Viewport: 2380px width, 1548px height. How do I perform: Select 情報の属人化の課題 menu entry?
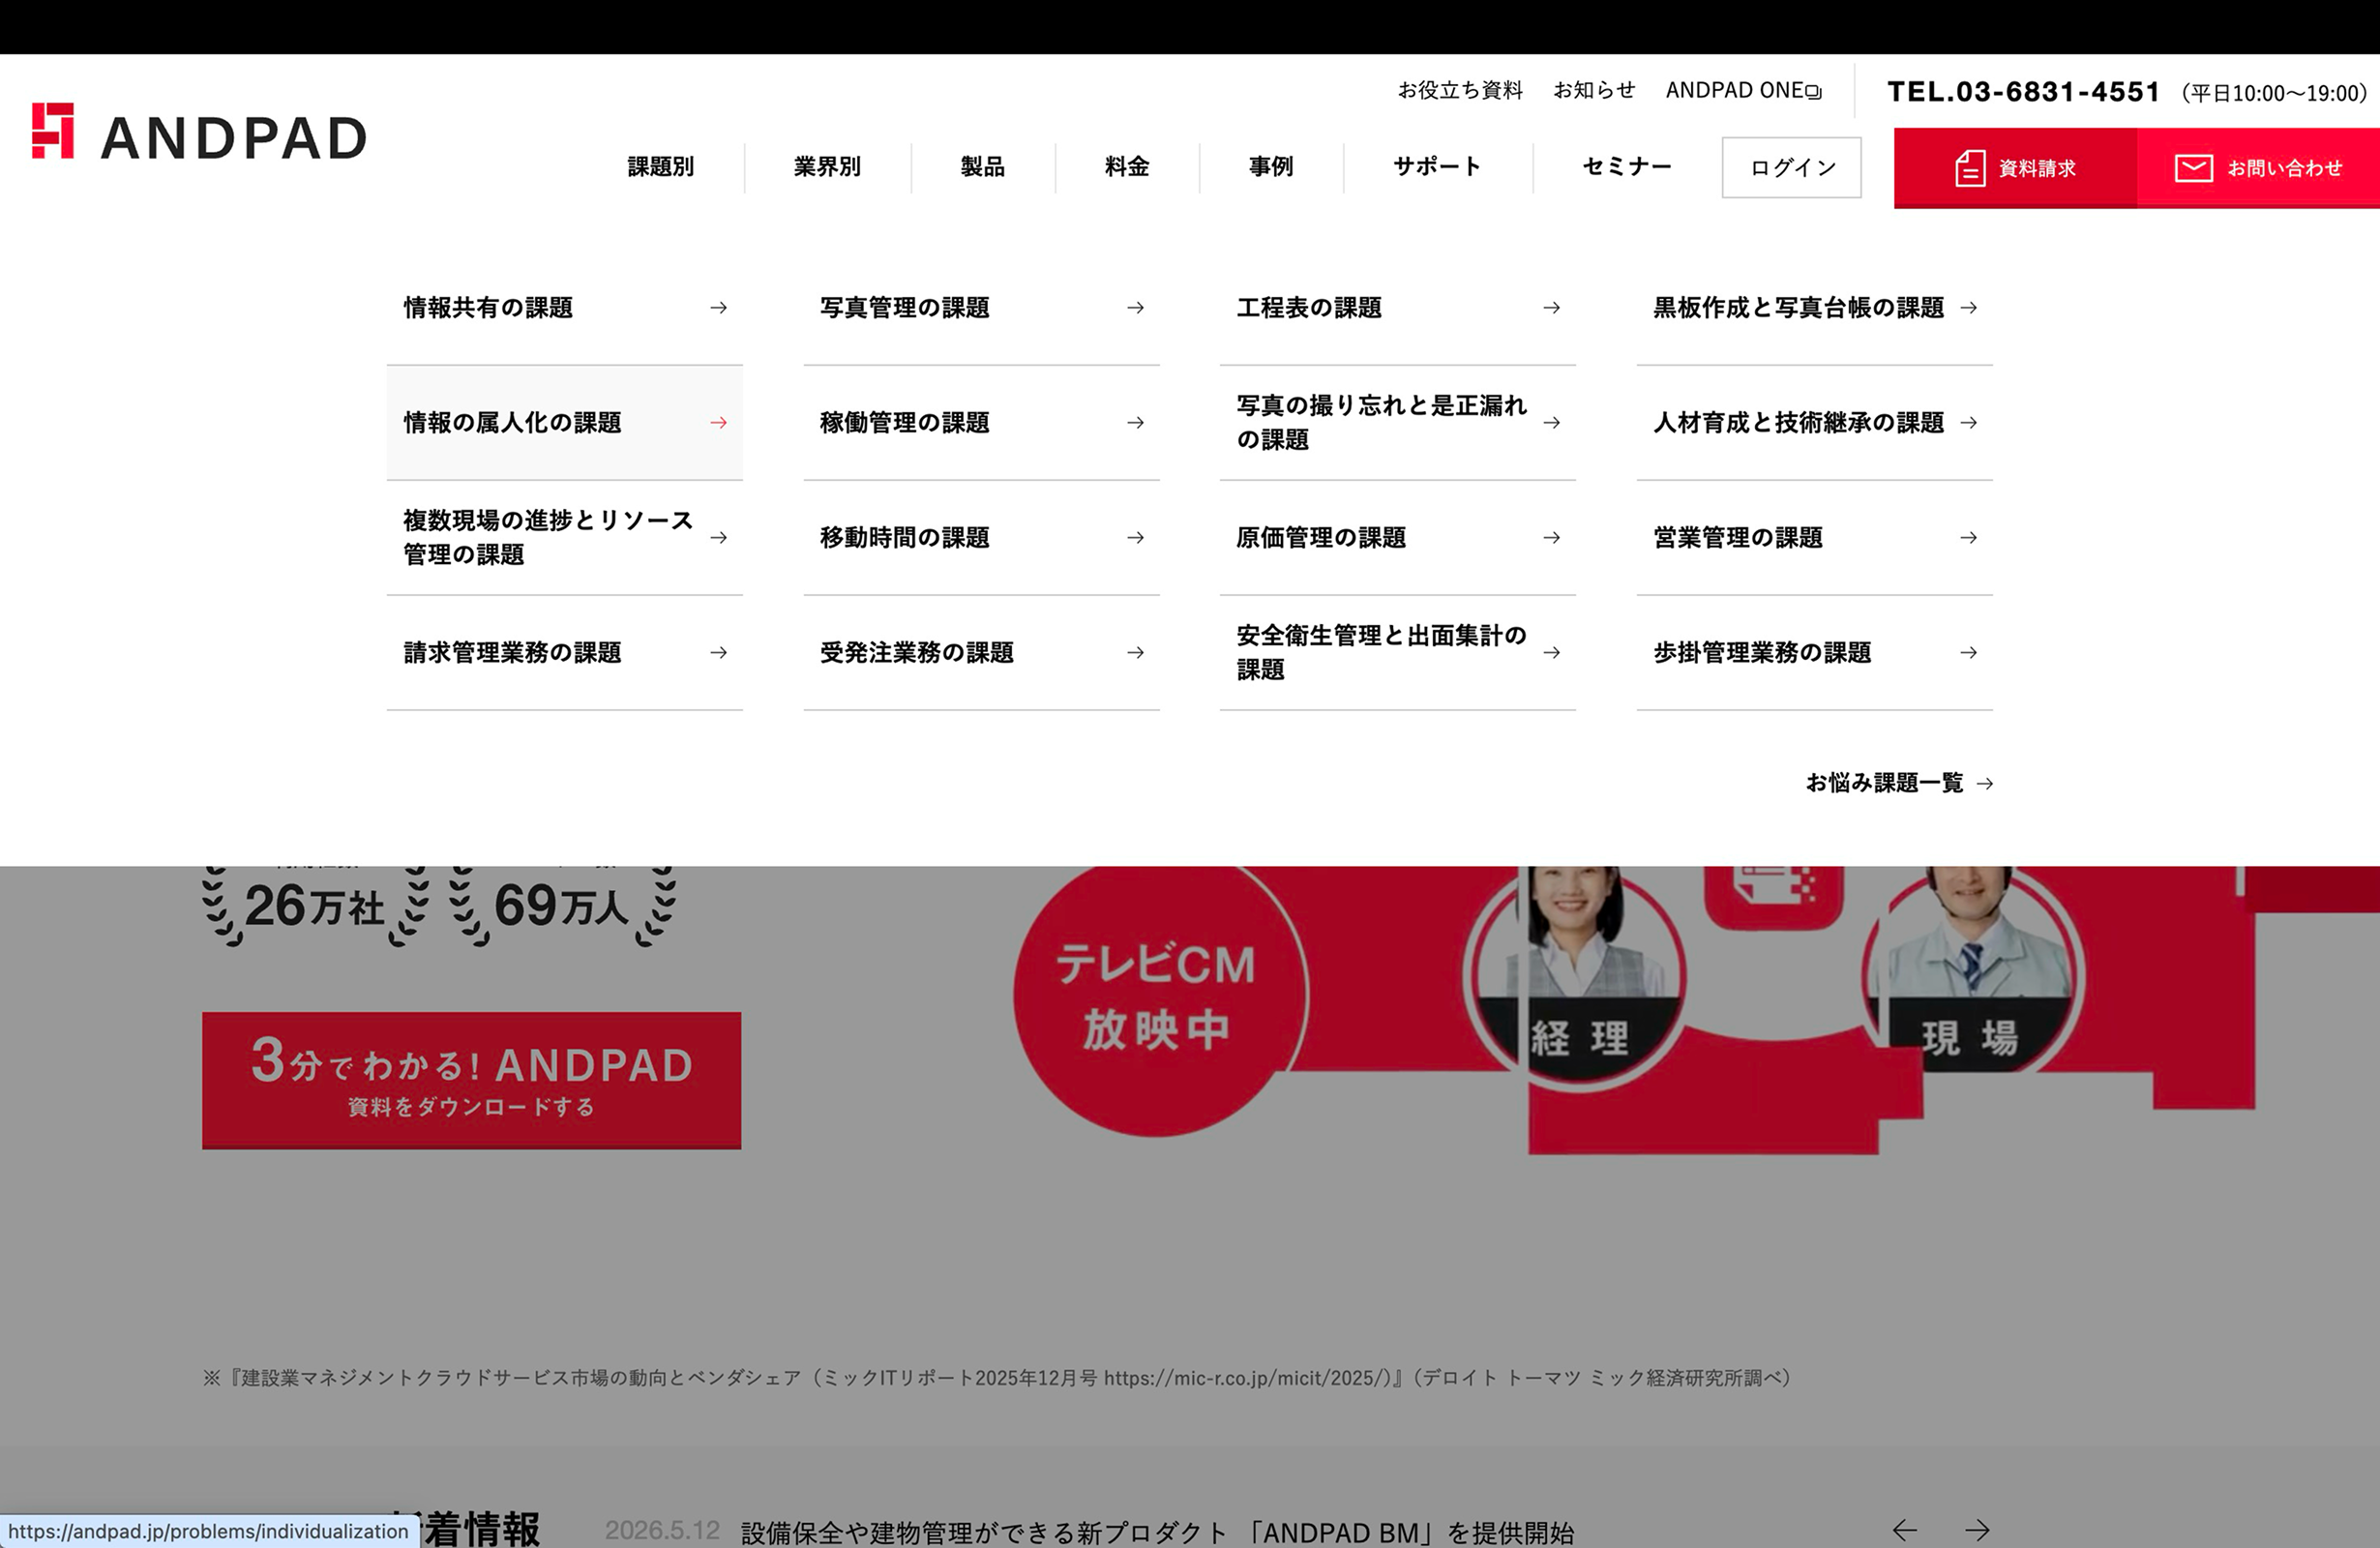(x=564, y=423)
